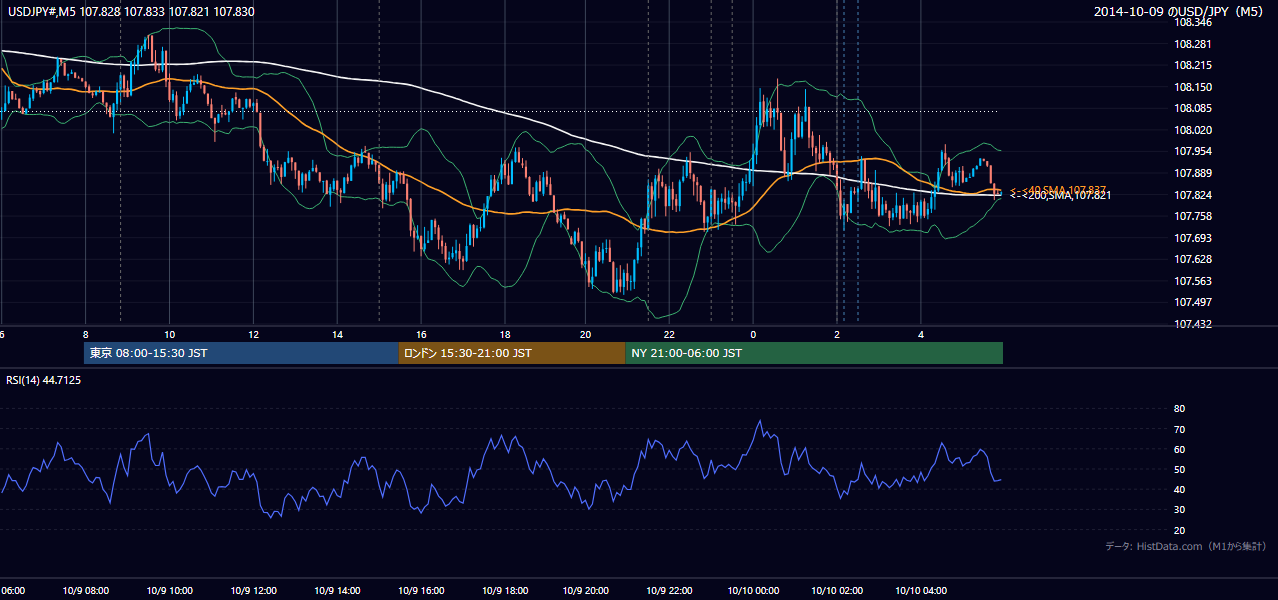Click RSI scale value 60

coord(1179,449)
